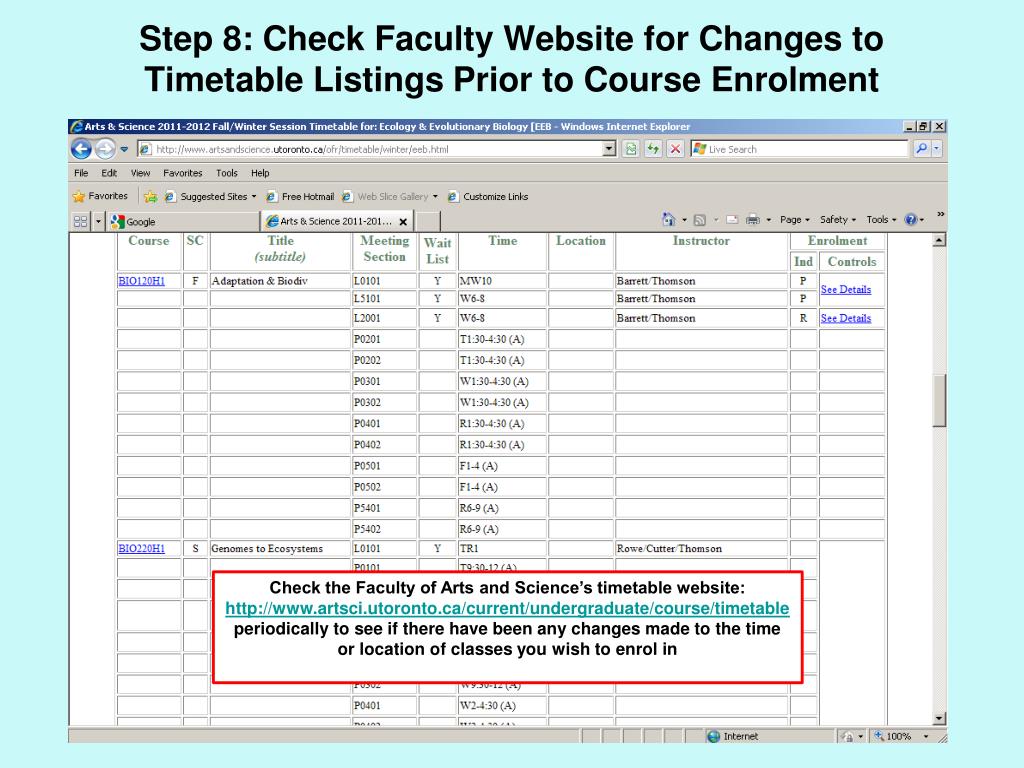This screenshot has height=768, width=1024.
Task: Click the Forward navigation arrow
Action: click(x=105, y=149)
